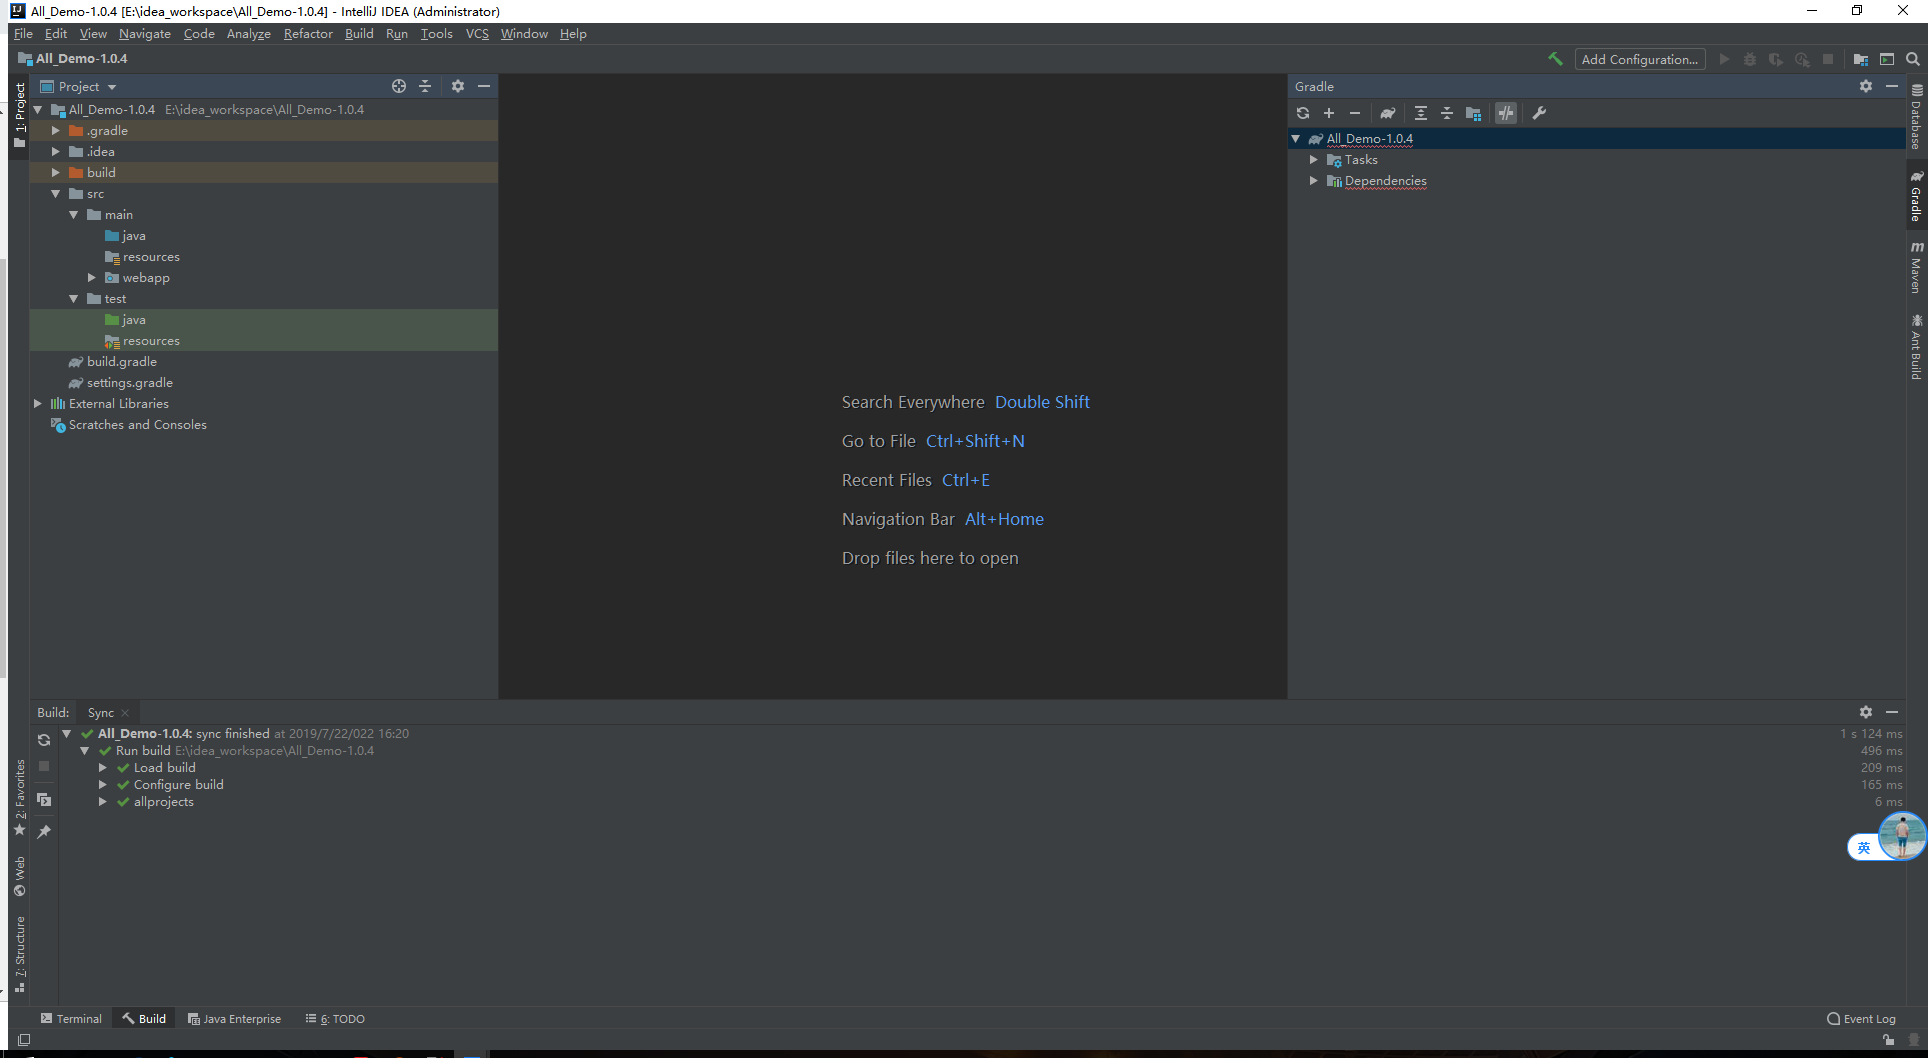Image resolution: width=1928 pixels, height=1058 pixels.
Task: Expand Gradle Tasks node
Action: pyautogui.click(x=1314, y=160)
